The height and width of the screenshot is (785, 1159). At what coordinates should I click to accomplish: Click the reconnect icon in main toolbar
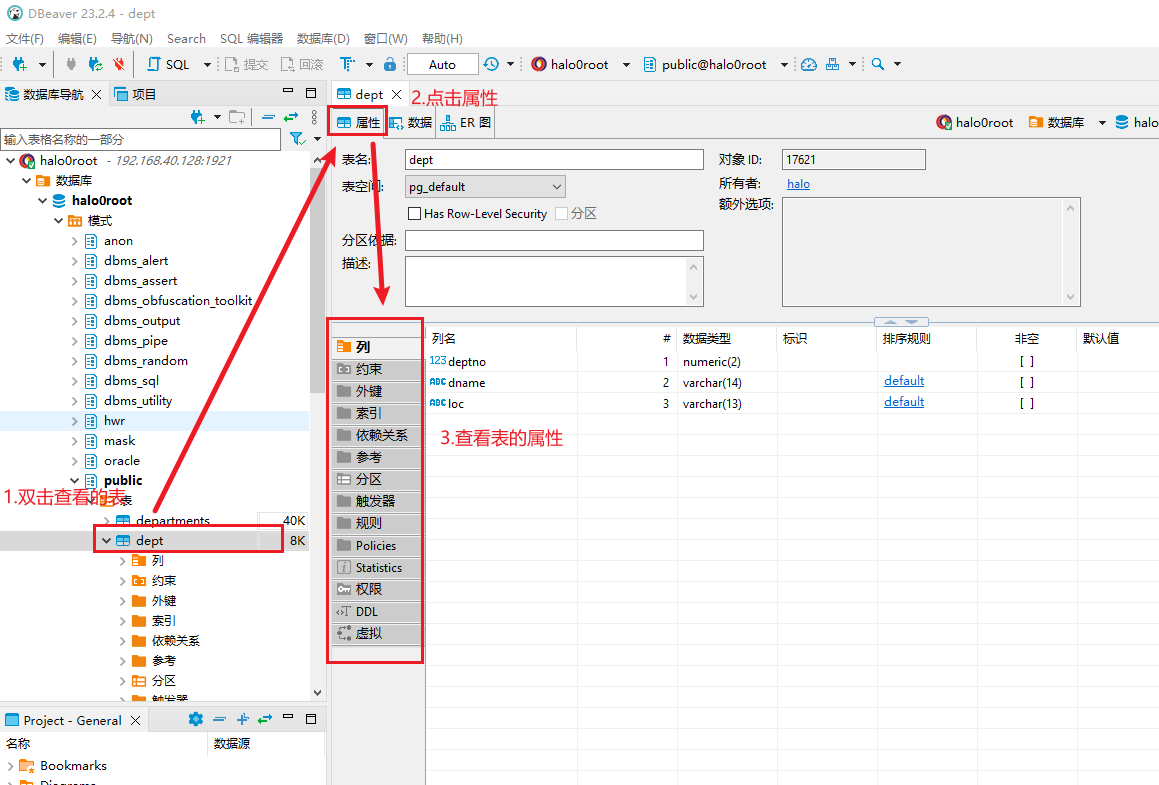point(95,64)
